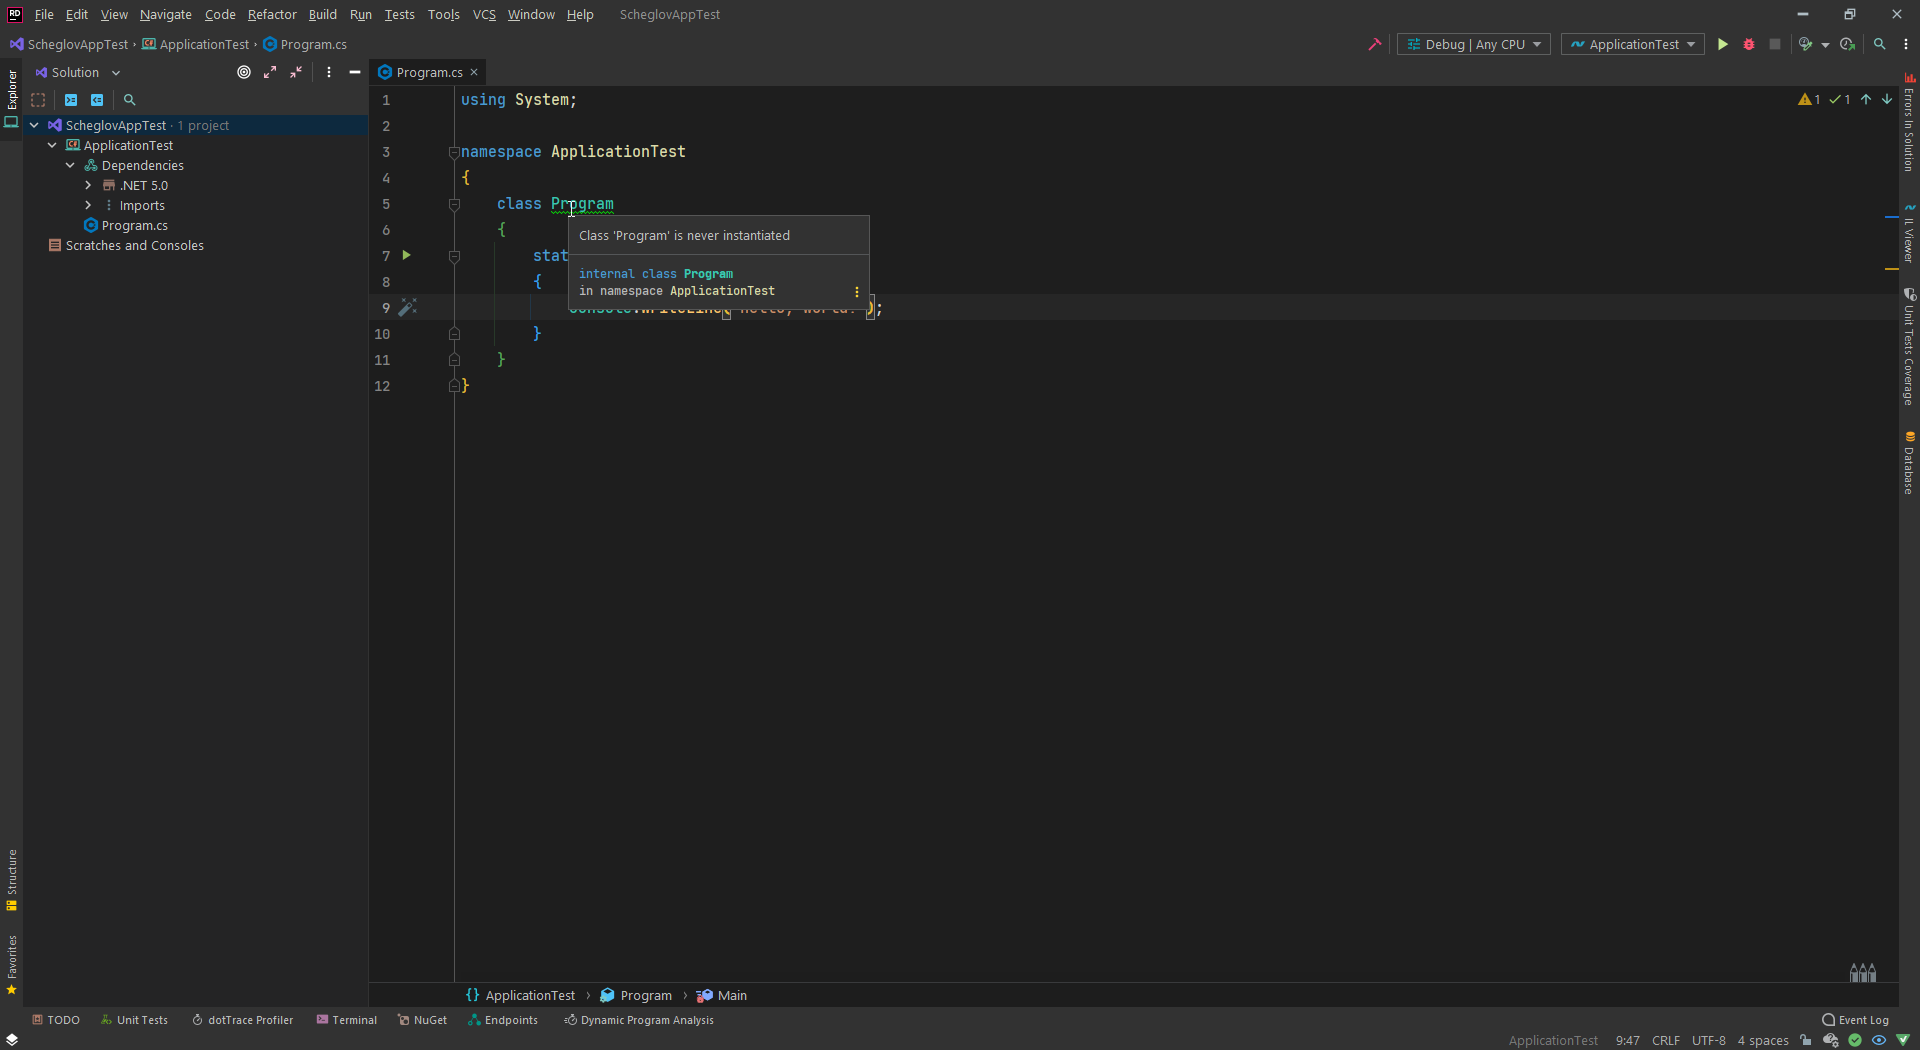Start debugging with the red bug icon
The image size is (1920, 1050).
(1749, 44)
